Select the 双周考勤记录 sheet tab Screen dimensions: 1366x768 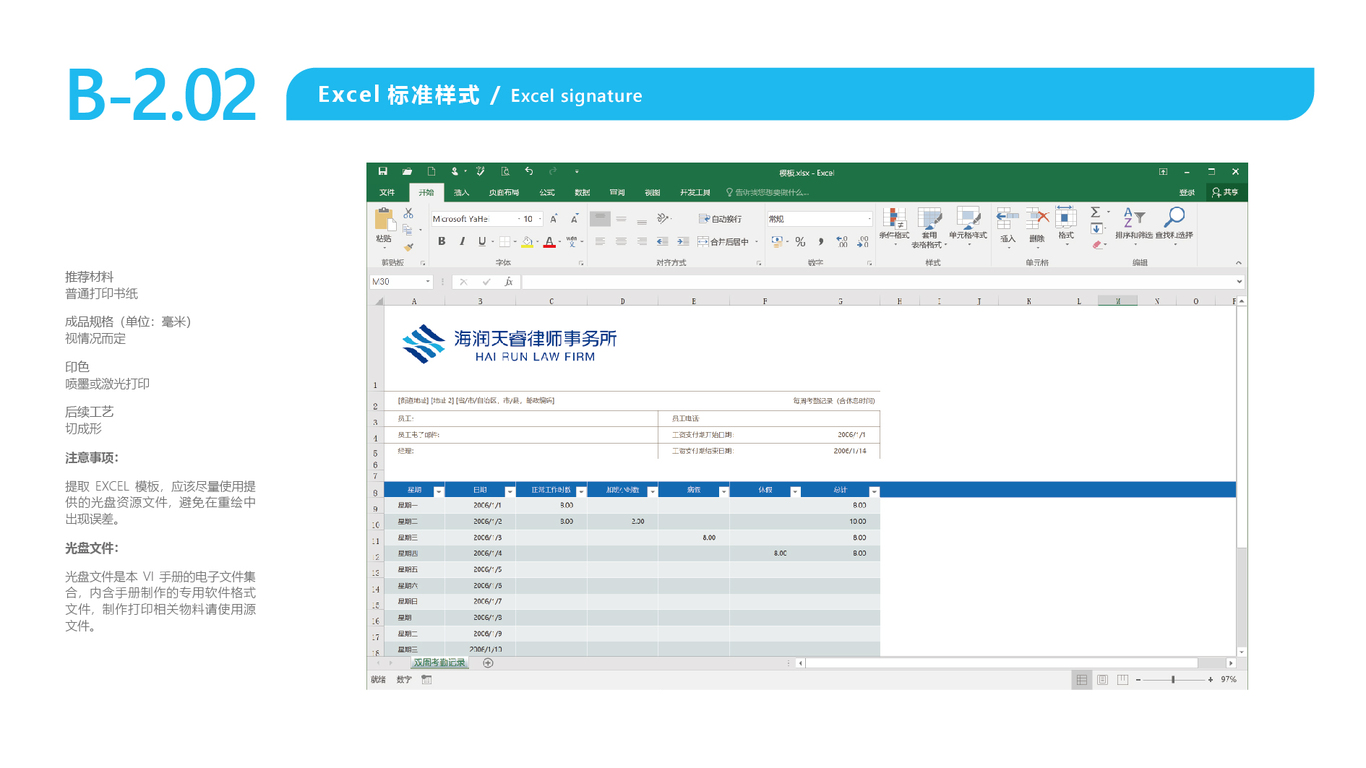(439, 663)
